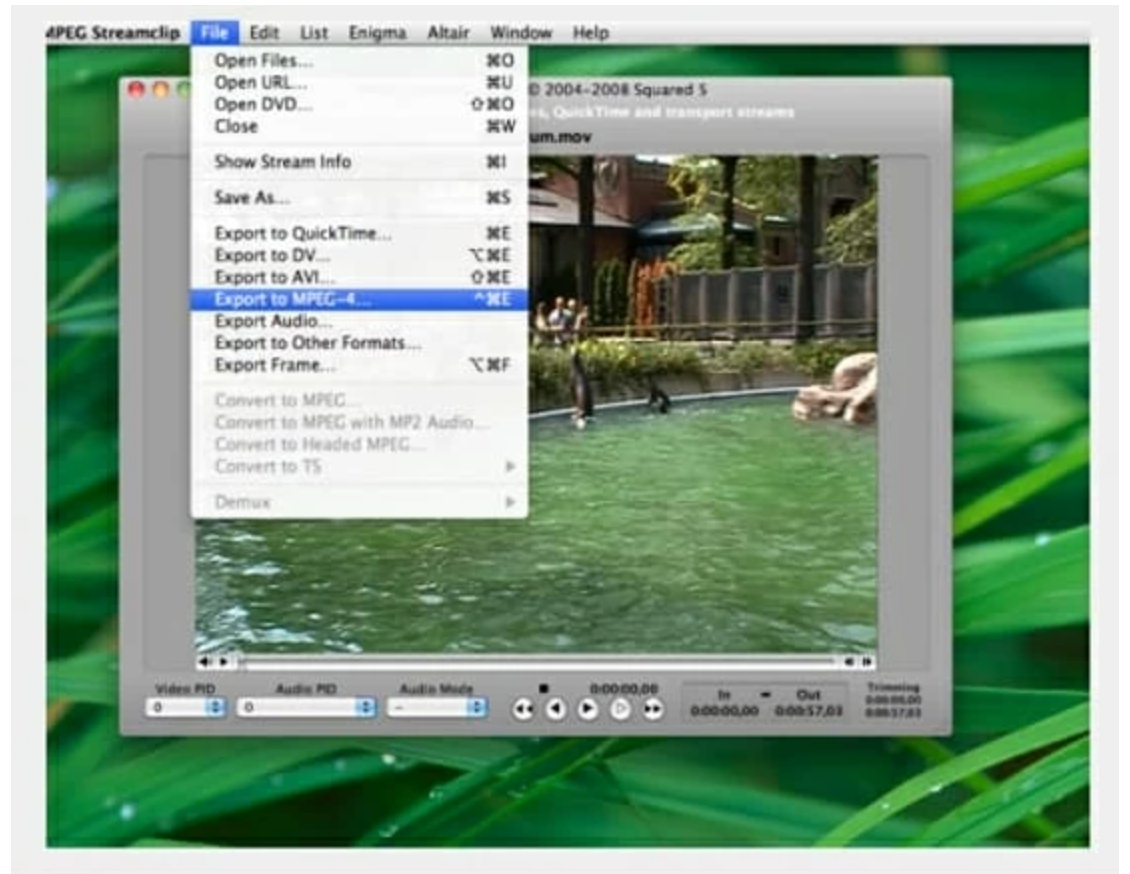Open the MPEG Streamclip application menu
The height and width of the screenshot is (874, 1130).
click(113, 32)
